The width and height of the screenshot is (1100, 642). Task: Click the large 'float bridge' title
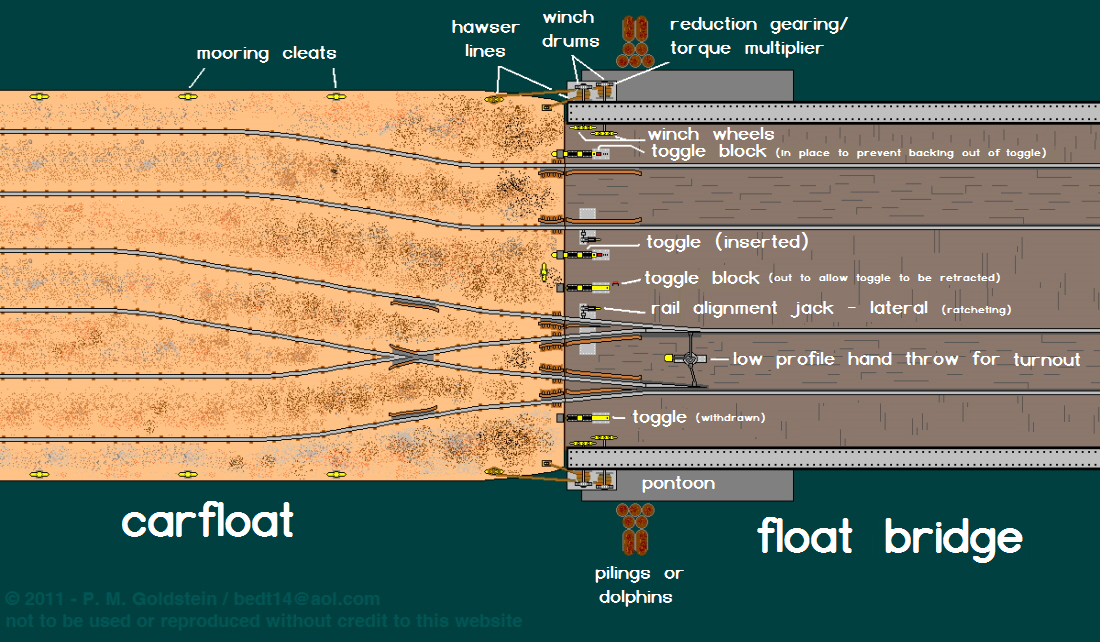[890, 537]
